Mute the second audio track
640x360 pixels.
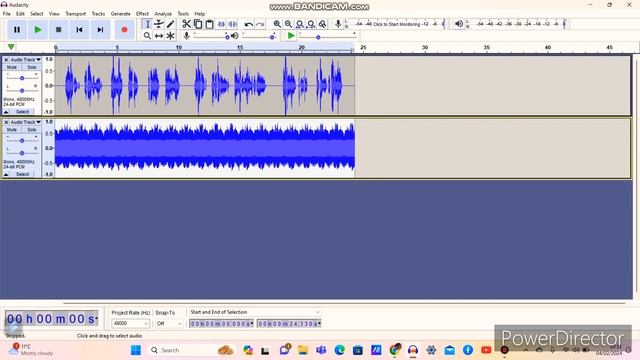(12, 129)
